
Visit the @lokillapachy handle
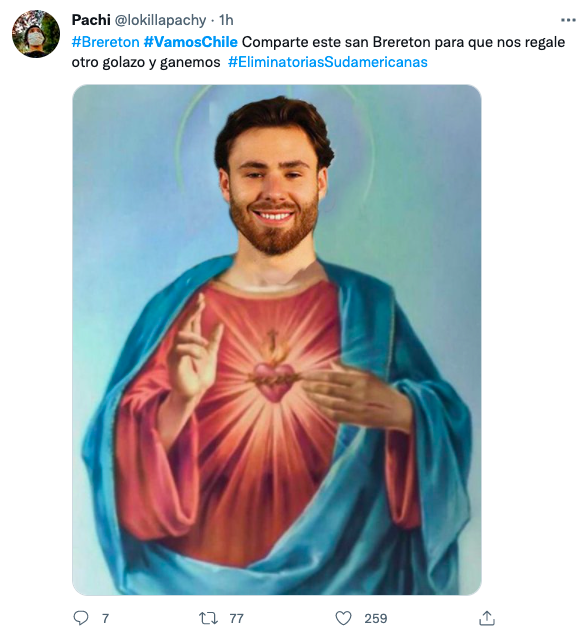point(161,20)
